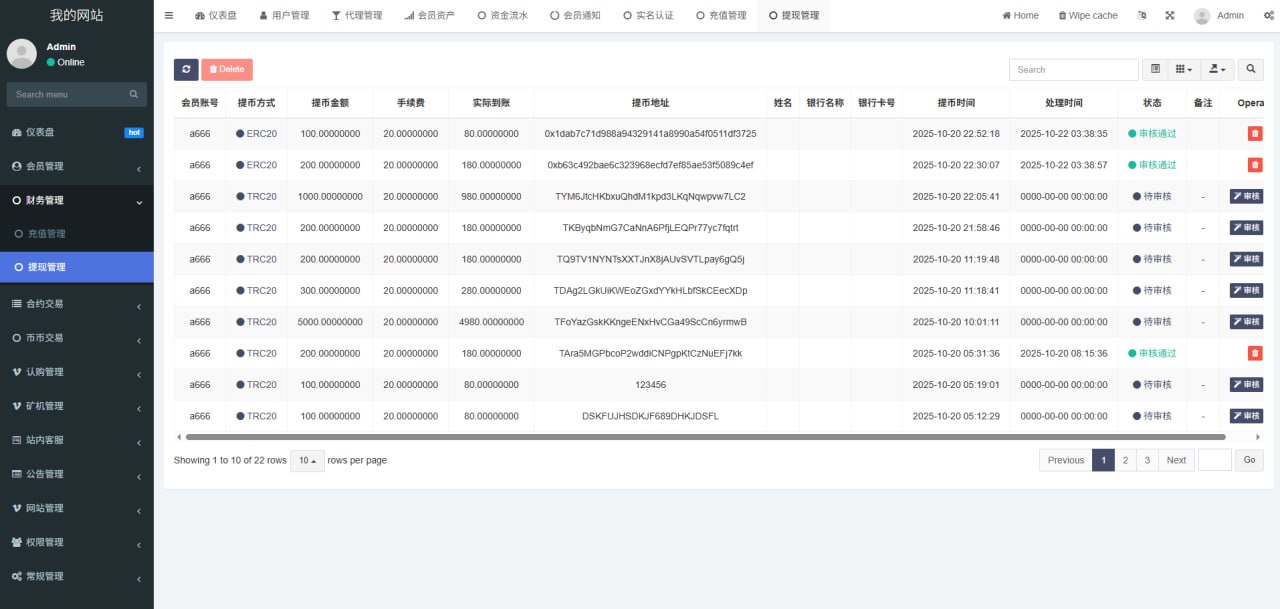Expand the 合约交易 sidebar menu
Image resolution: width=1280 pixels, height=609 pixels.
coord(76,304)
